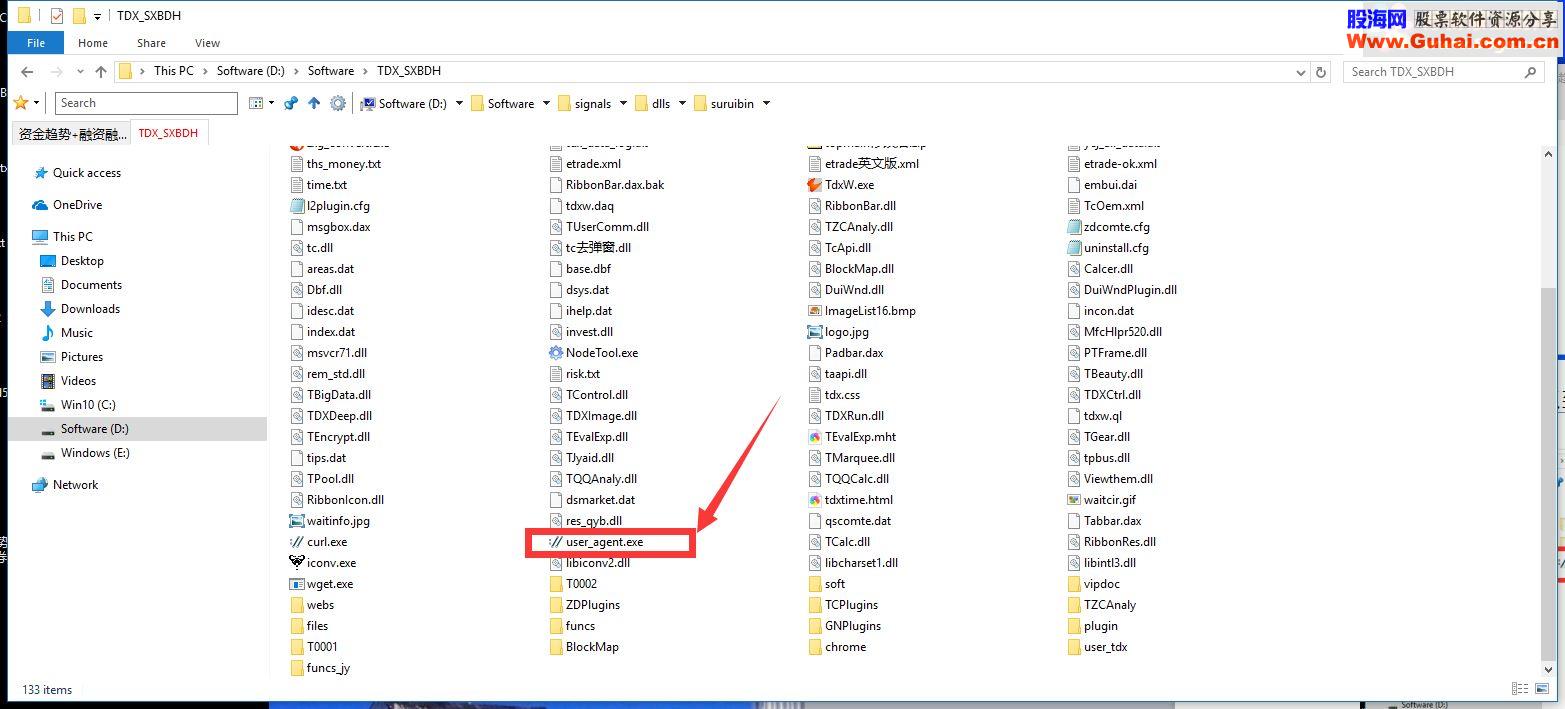Select the TEvalExp.mht file icon
The height and width of the screenshot is (709, 1565).
[x=814, y=437]
